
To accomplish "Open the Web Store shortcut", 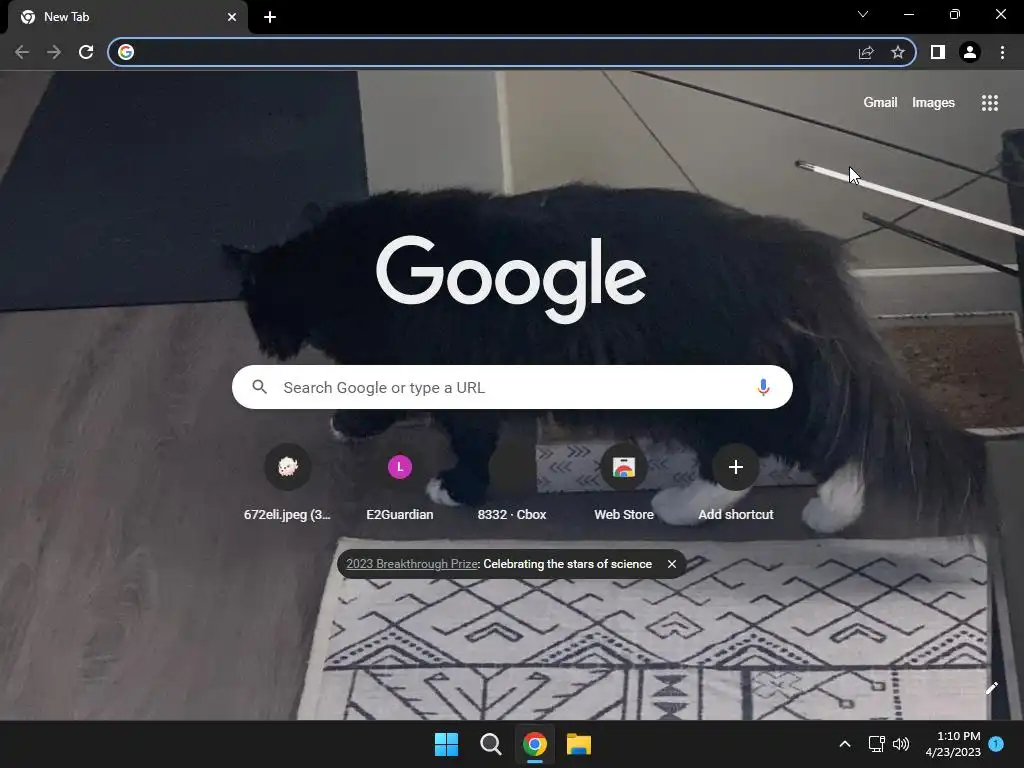I will tap(624, 483).
